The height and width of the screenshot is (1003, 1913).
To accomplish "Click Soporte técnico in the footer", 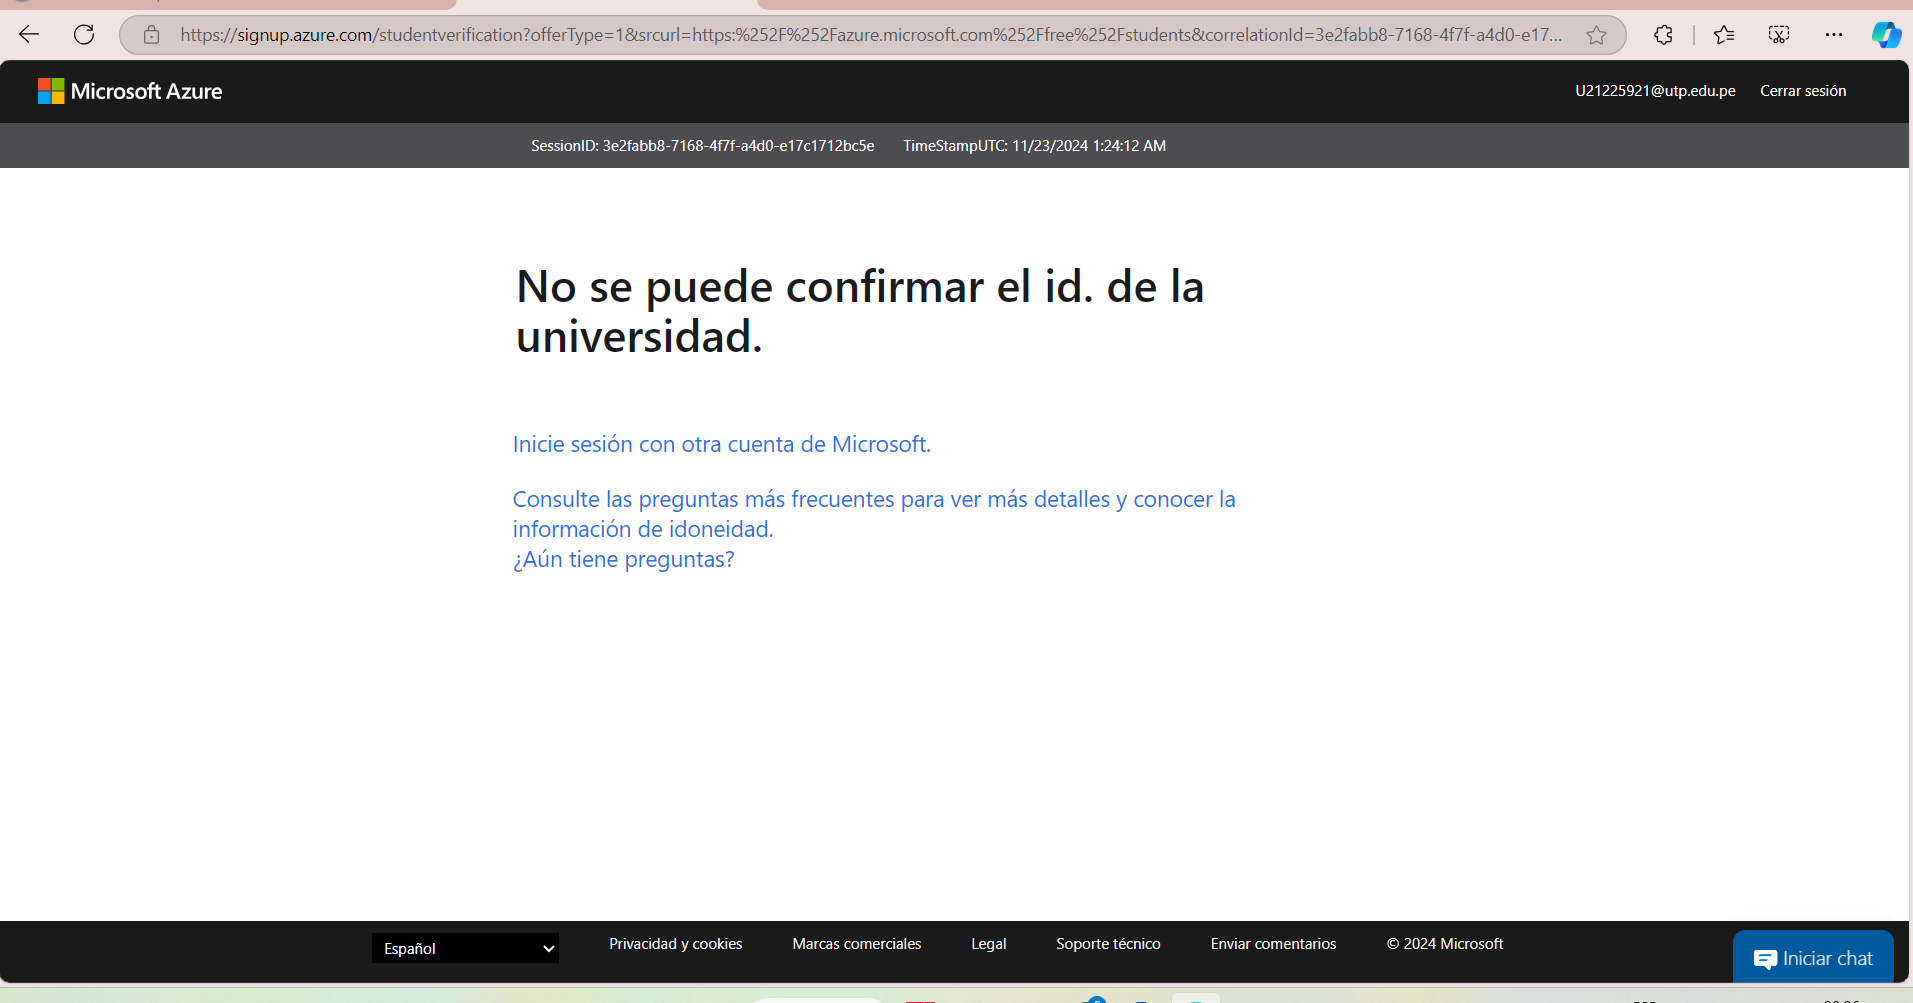I will (1107, 943).
